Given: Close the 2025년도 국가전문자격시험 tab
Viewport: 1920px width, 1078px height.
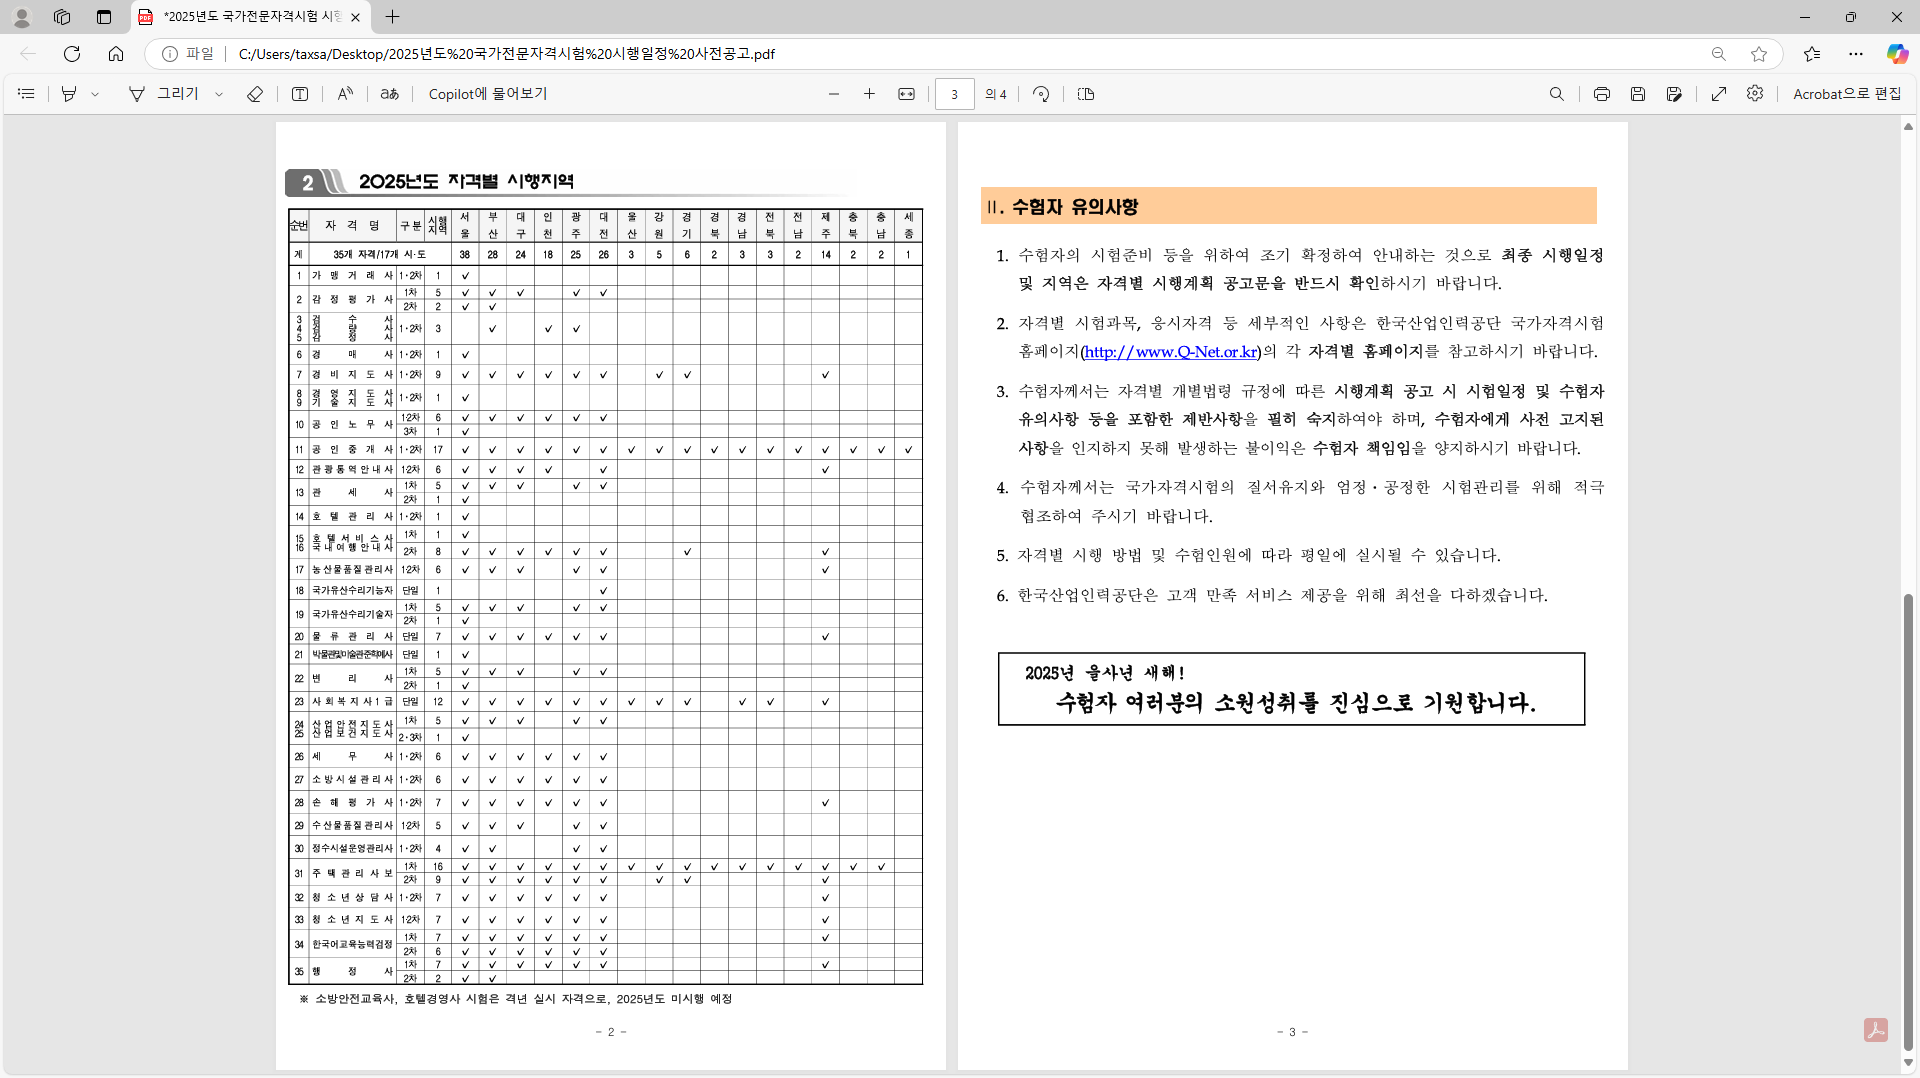Looking at the screenshot, I should click(x=355, y=17).
